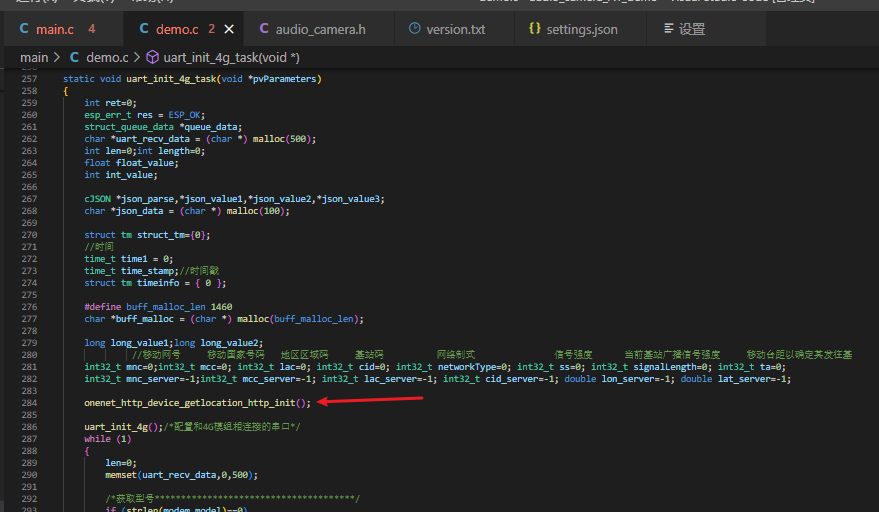Image resolution: width=879 pixels, height=512 pixels.
Task: Click 'int ret=0;' on line 259
Action: coord(110,103)
